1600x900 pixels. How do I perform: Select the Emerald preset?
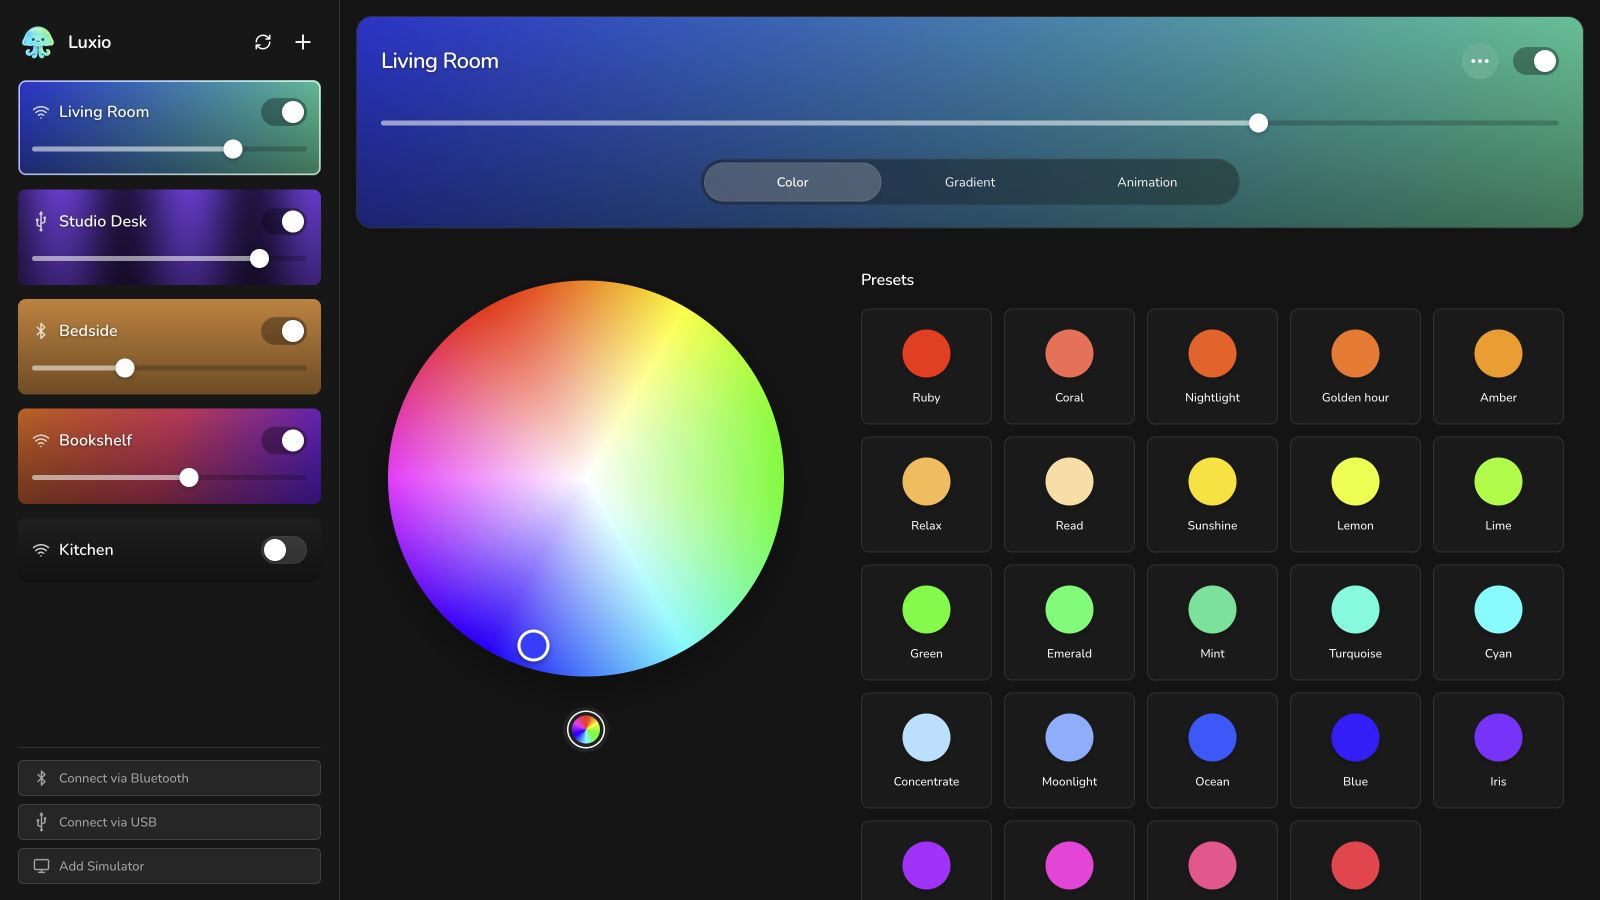(1069, 622)
